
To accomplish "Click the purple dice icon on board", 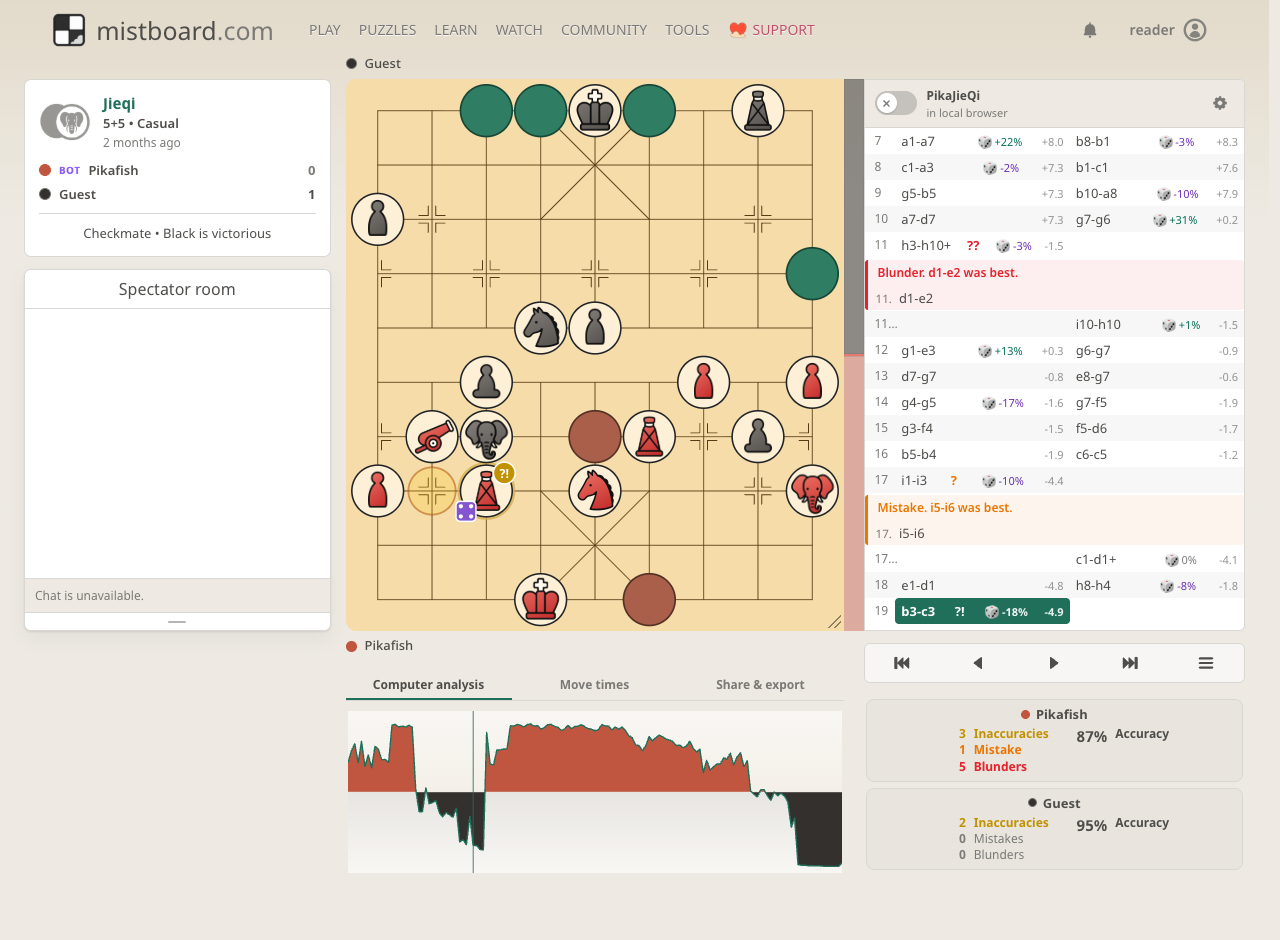I will pyautogui.click(x=466, y=512).
